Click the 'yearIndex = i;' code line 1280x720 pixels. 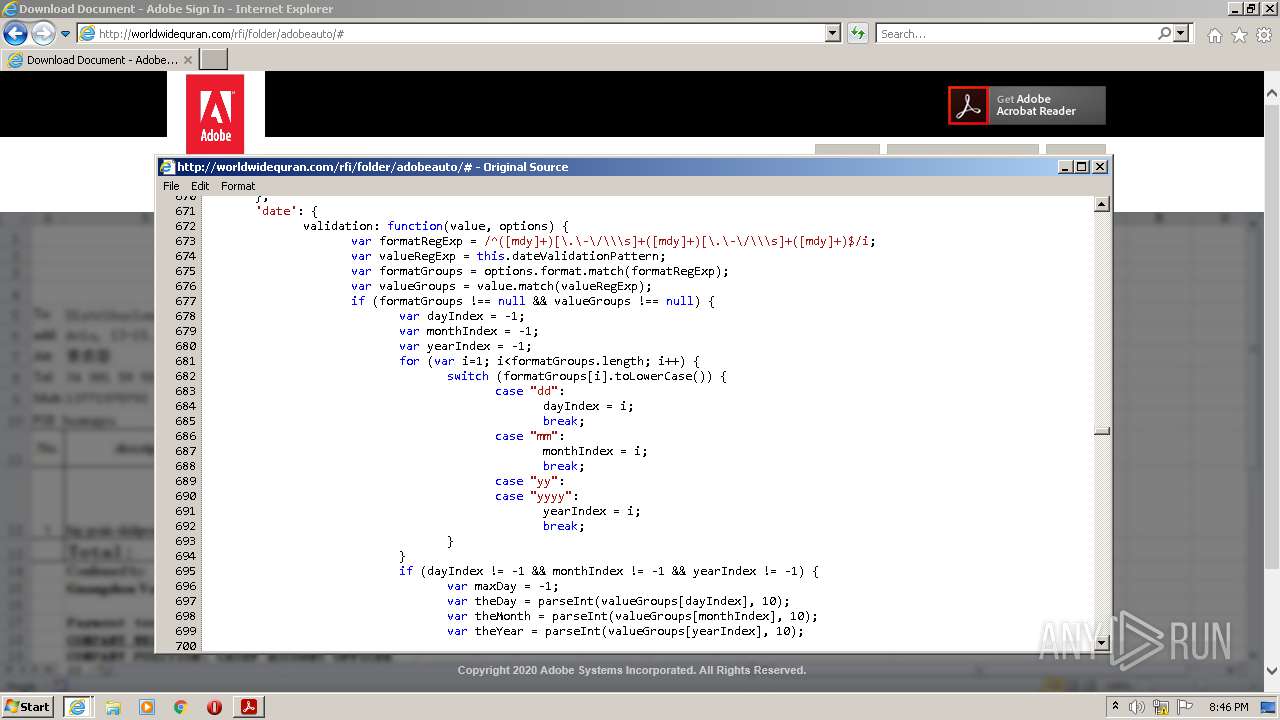click(x=591, y=511)
